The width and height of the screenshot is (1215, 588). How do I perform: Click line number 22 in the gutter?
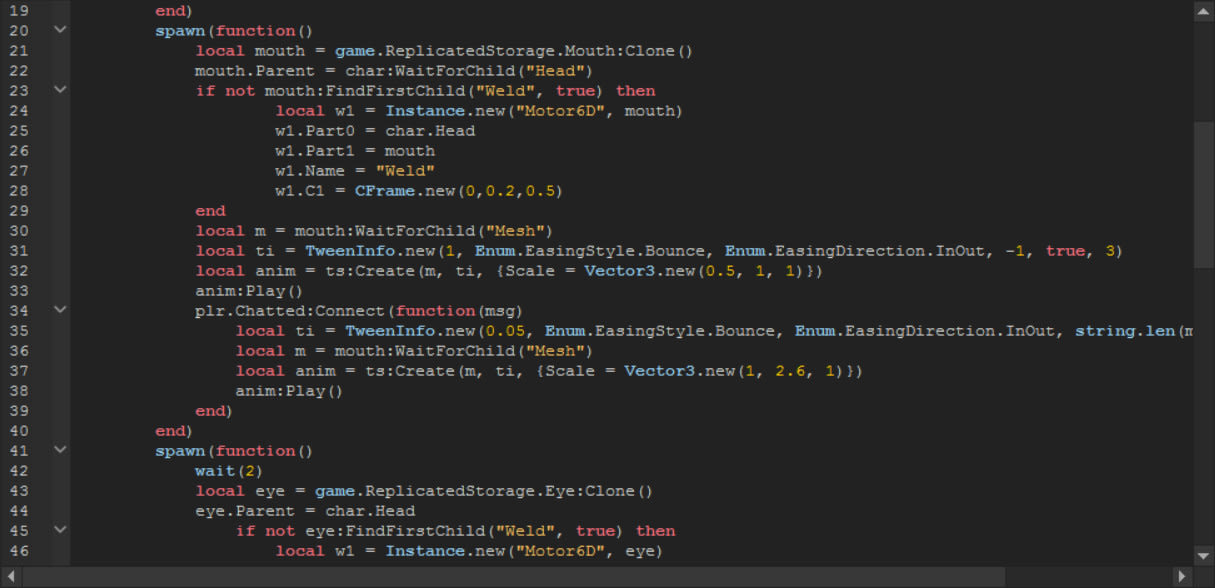coord(20,70)
